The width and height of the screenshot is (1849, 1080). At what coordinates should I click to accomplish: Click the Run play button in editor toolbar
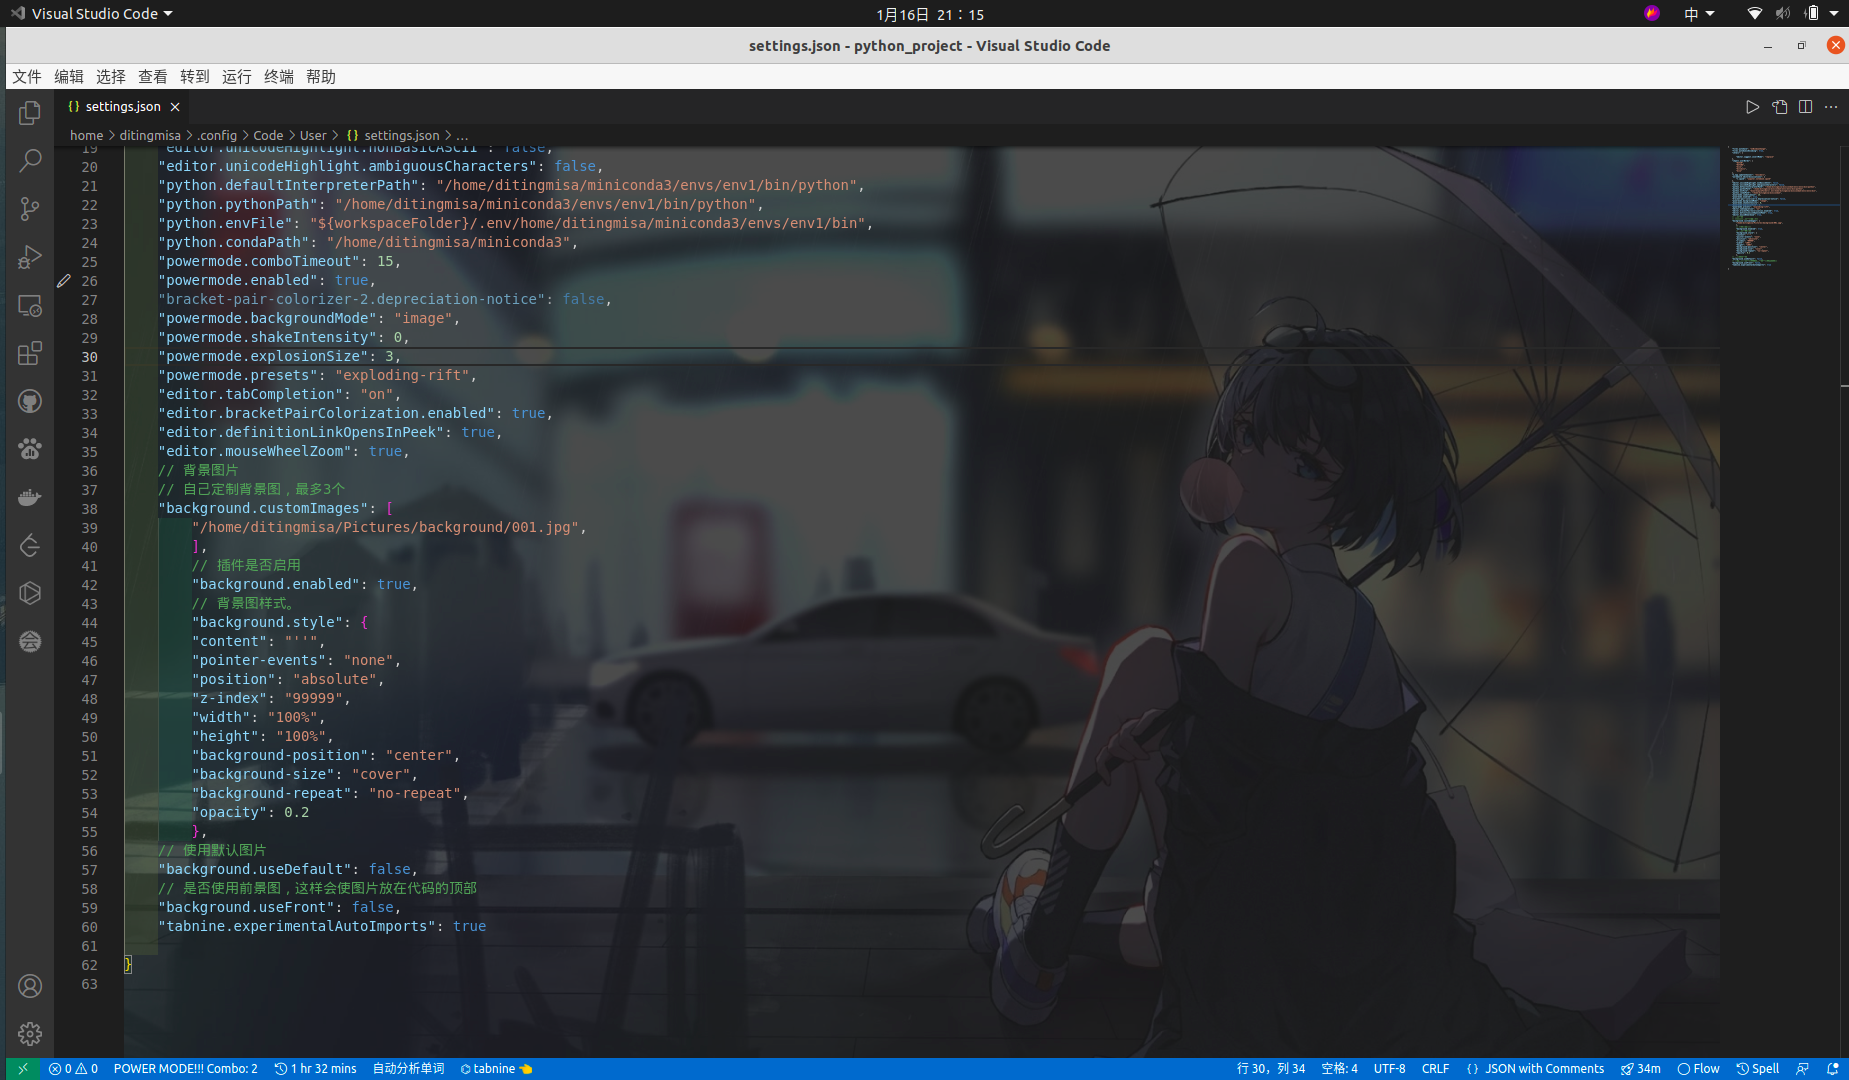tap(1752, 107)
